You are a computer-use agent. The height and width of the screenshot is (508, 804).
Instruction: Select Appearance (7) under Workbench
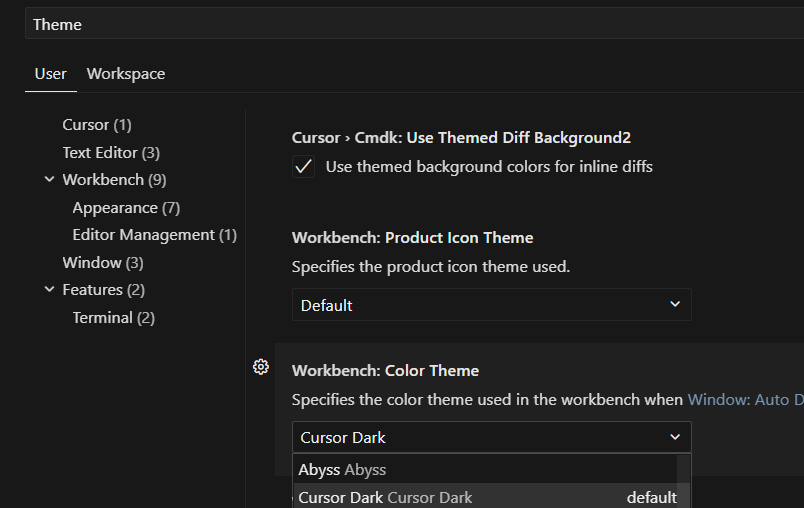tap(126, 208)
